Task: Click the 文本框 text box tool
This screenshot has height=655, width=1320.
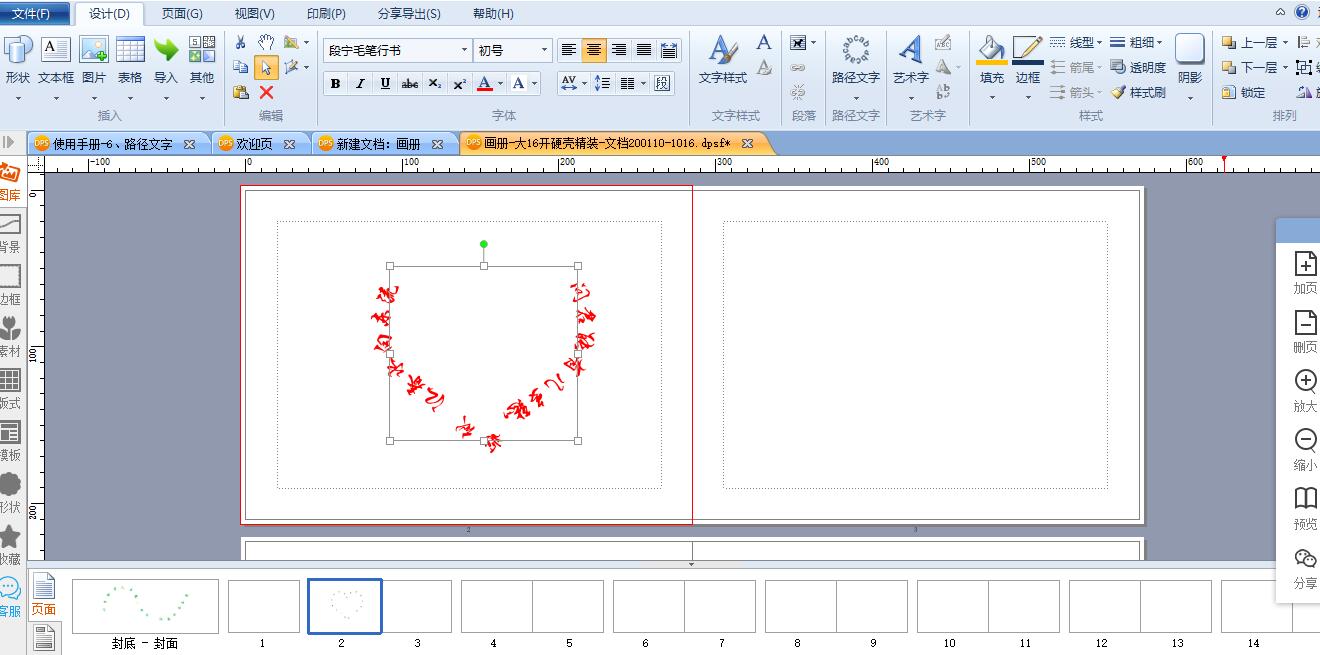Action: tap(56, 60)
